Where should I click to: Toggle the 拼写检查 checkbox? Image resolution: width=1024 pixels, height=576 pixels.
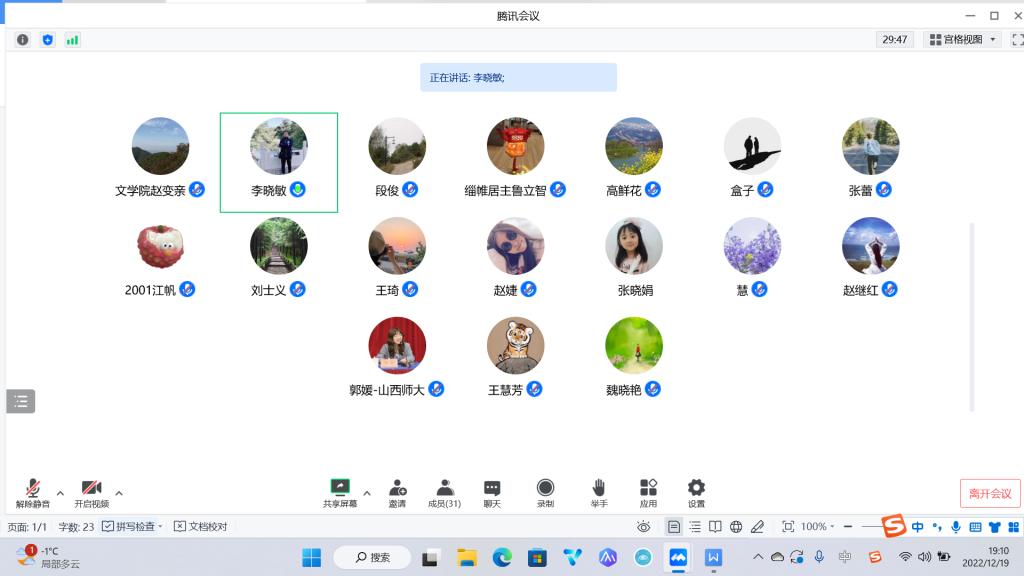click(x=108, y=526)
